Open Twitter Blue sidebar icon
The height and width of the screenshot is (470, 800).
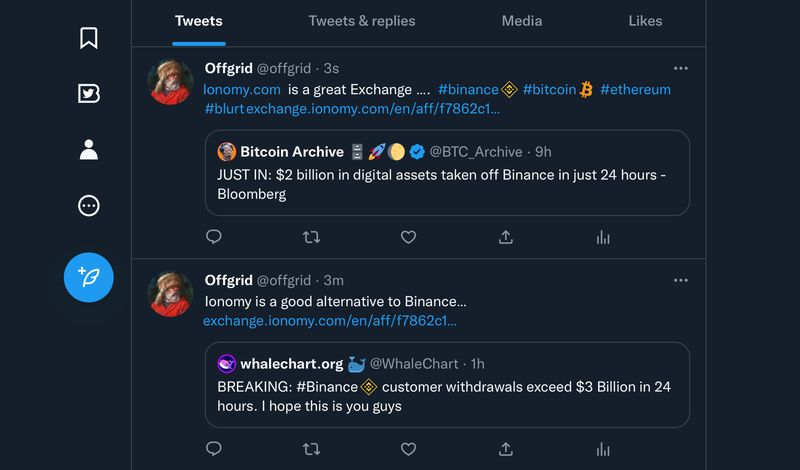[88, 94]
